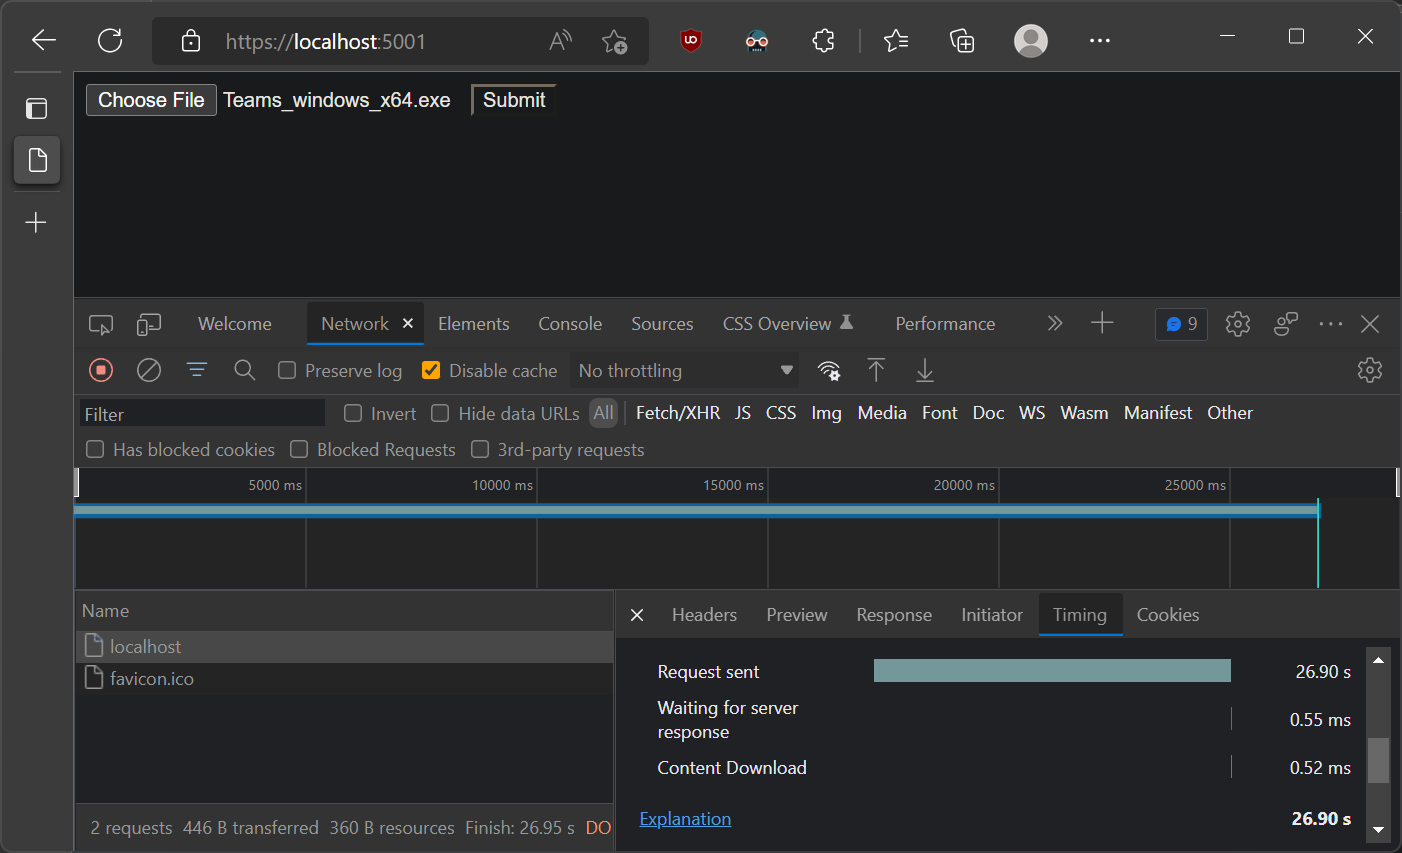Show the Favorites list

pyautogui.click(x=896, y=41)
